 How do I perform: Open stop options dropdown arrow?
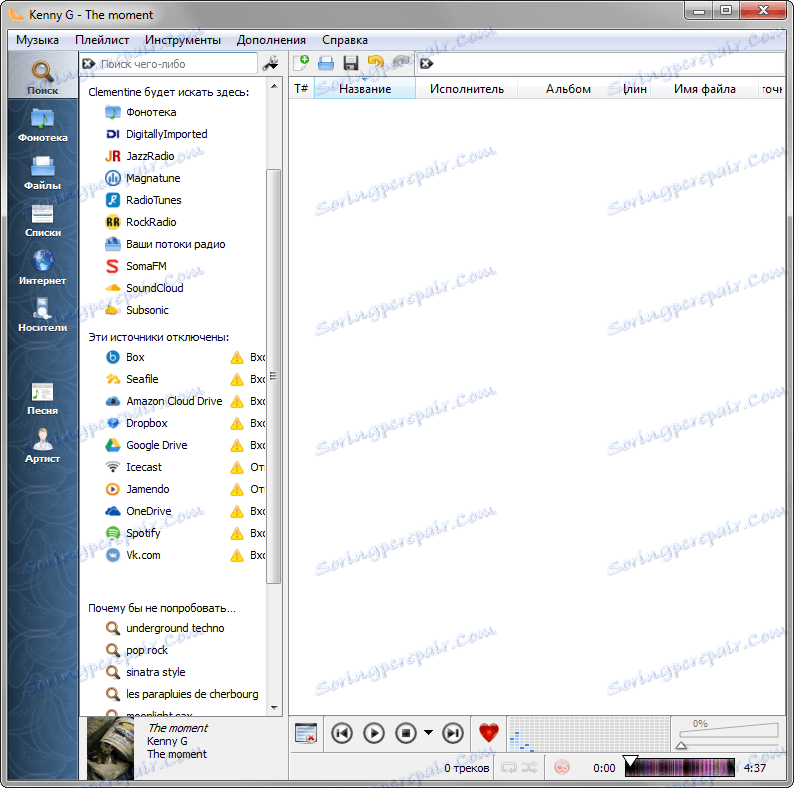428,733
